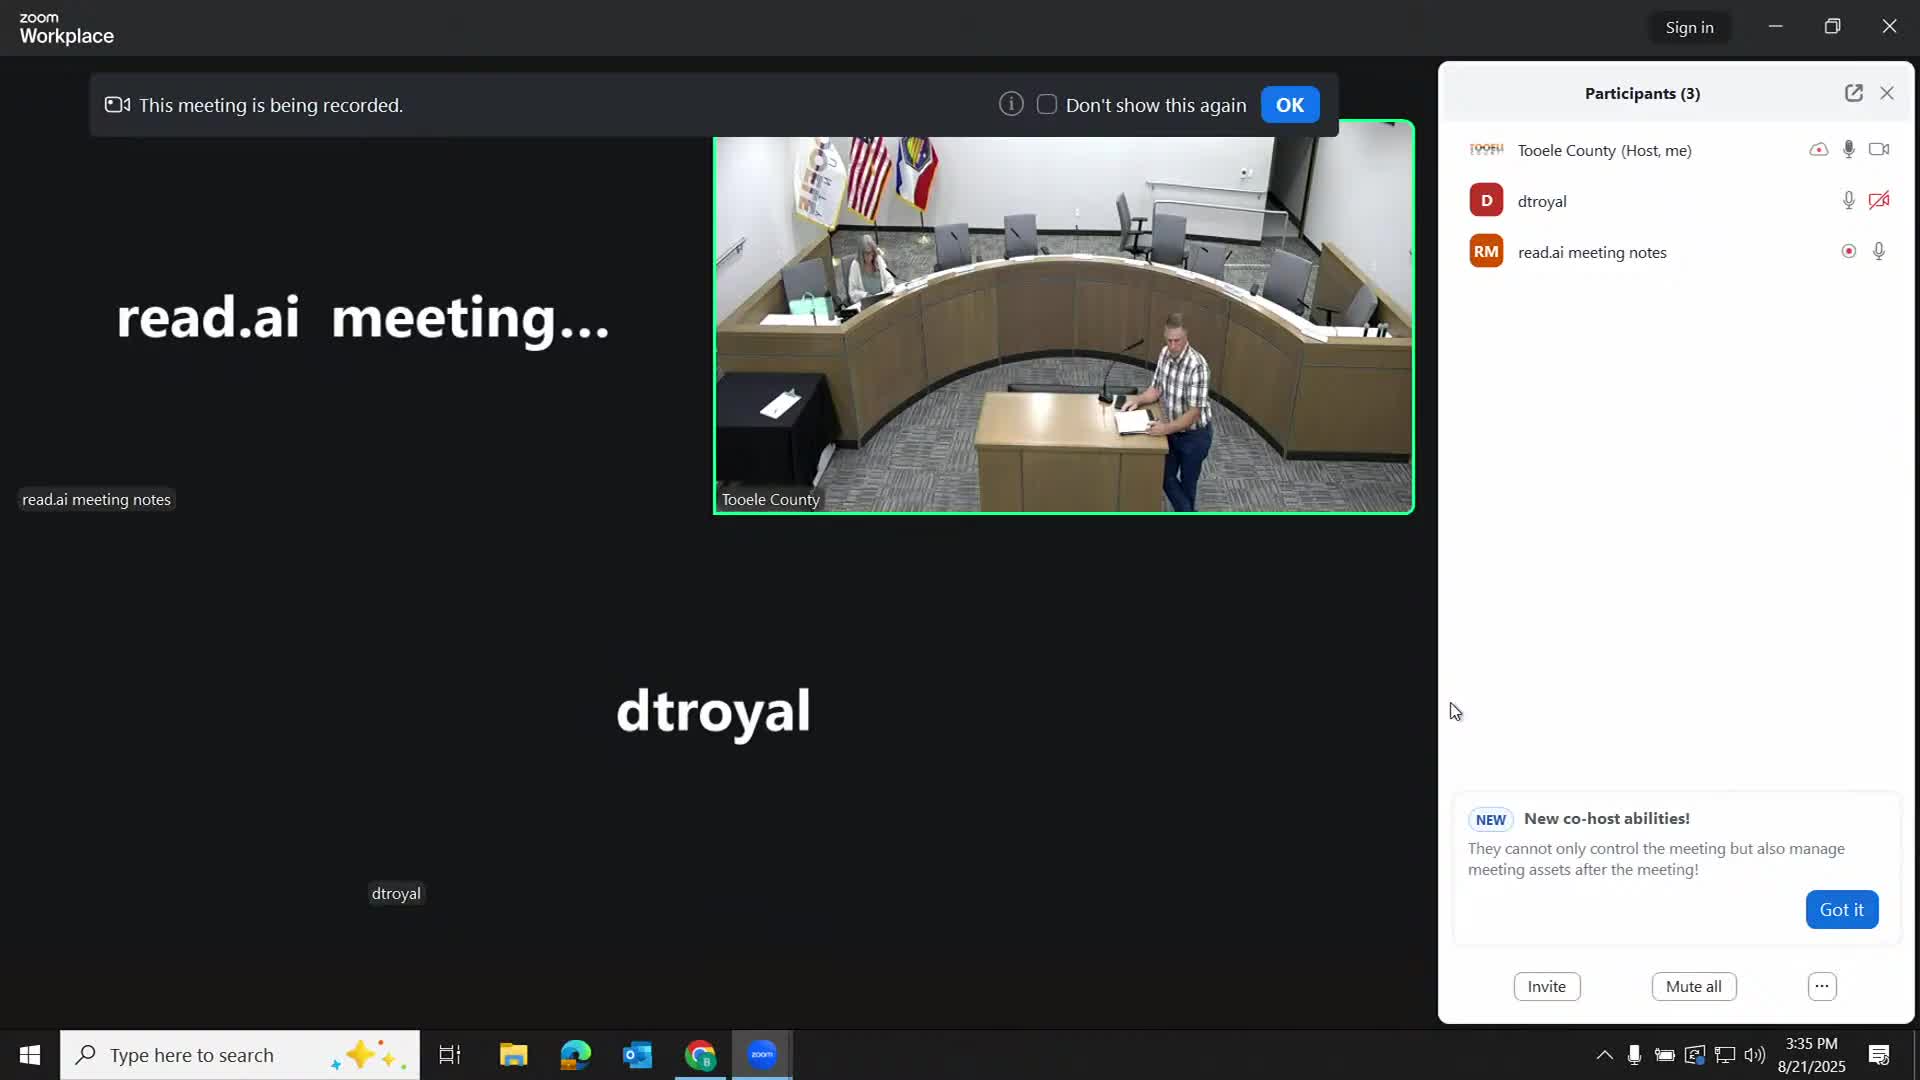Open the more options ellipsis menu

coord(1822,987)
